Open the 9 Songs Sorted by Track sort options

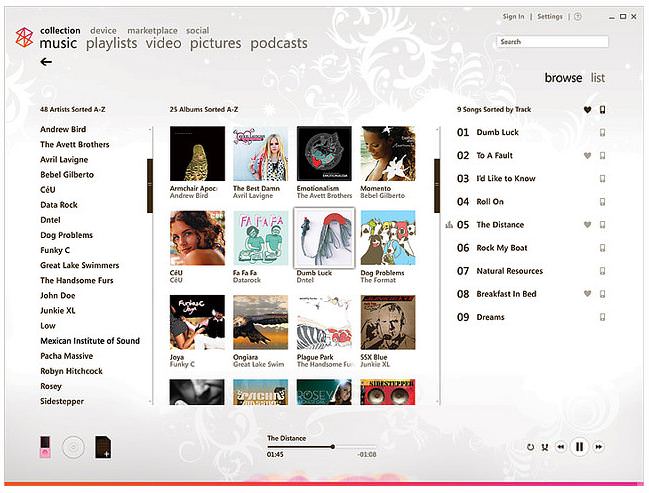[494, 110]
